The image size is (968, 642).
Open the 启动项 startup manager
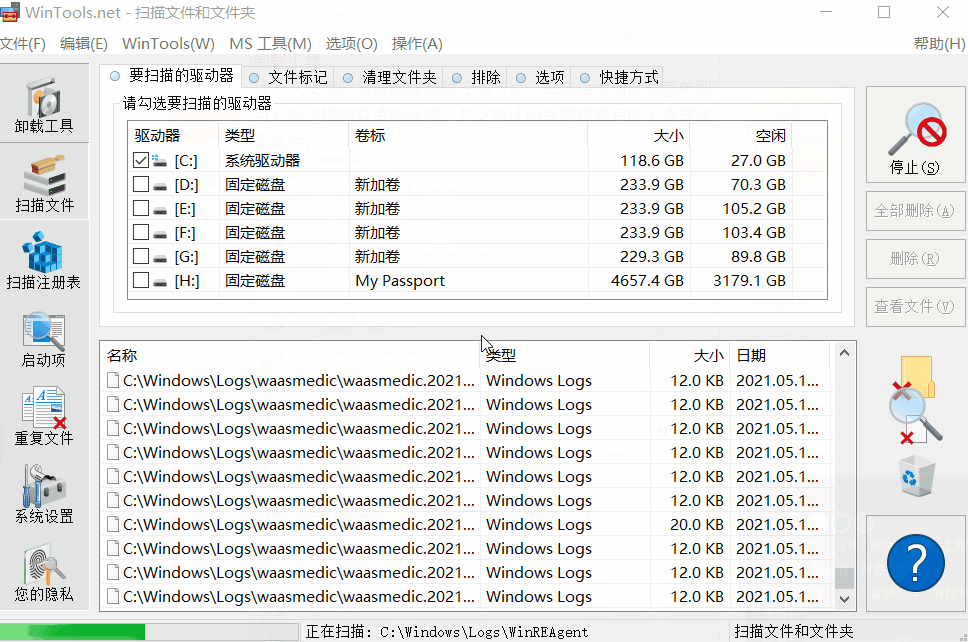point(44,338)
